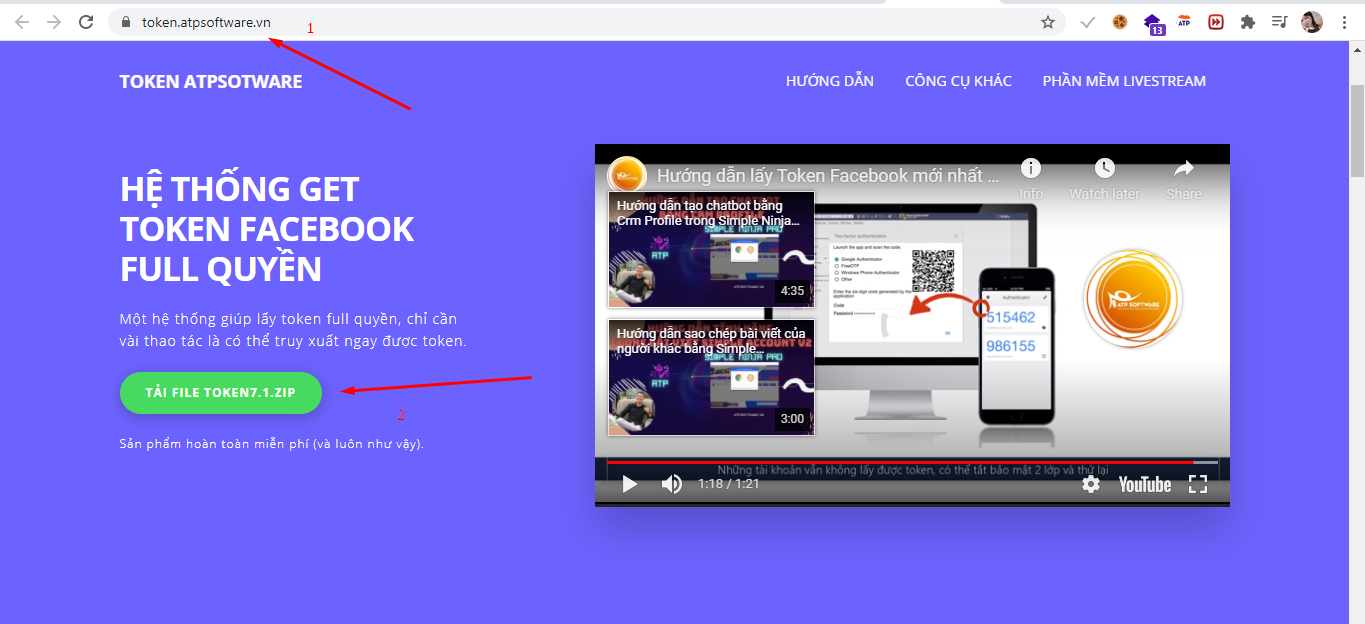Enter fullscreen on the video player
The image size is (1365, 624).
[x=1197, y=484]
